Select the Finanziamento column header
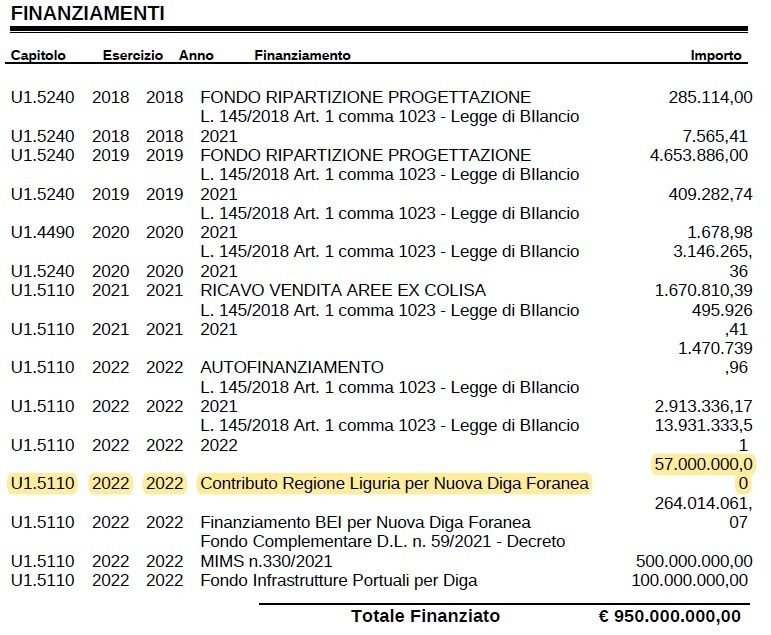This screenshot has height=635, width=771. [302, 56]
